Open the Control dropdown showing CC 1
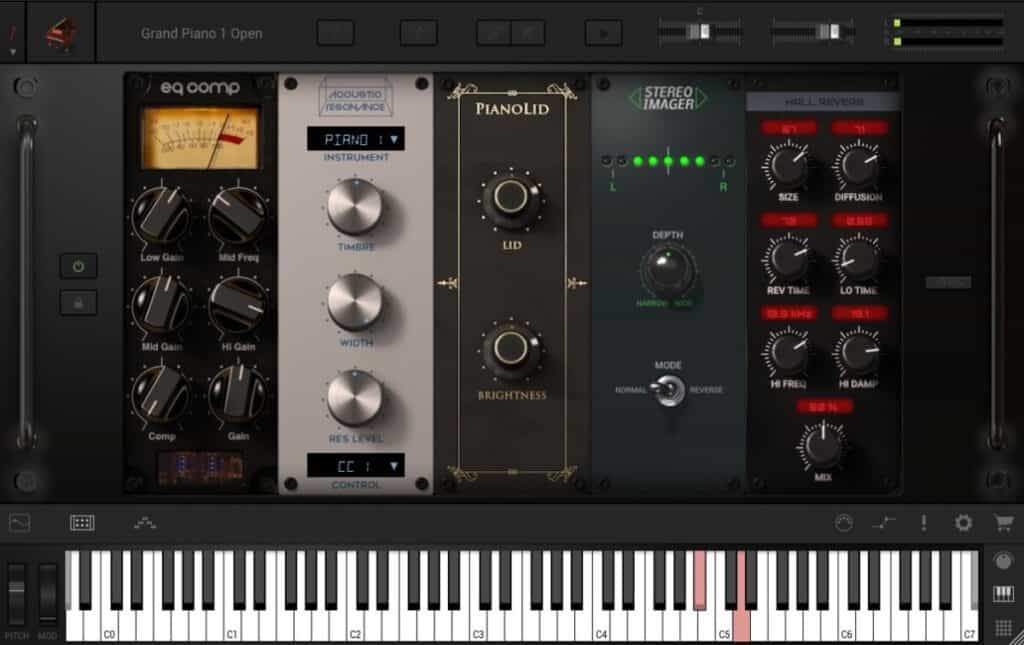Viewport: 1024px width, 645px height. pos(356,465)
